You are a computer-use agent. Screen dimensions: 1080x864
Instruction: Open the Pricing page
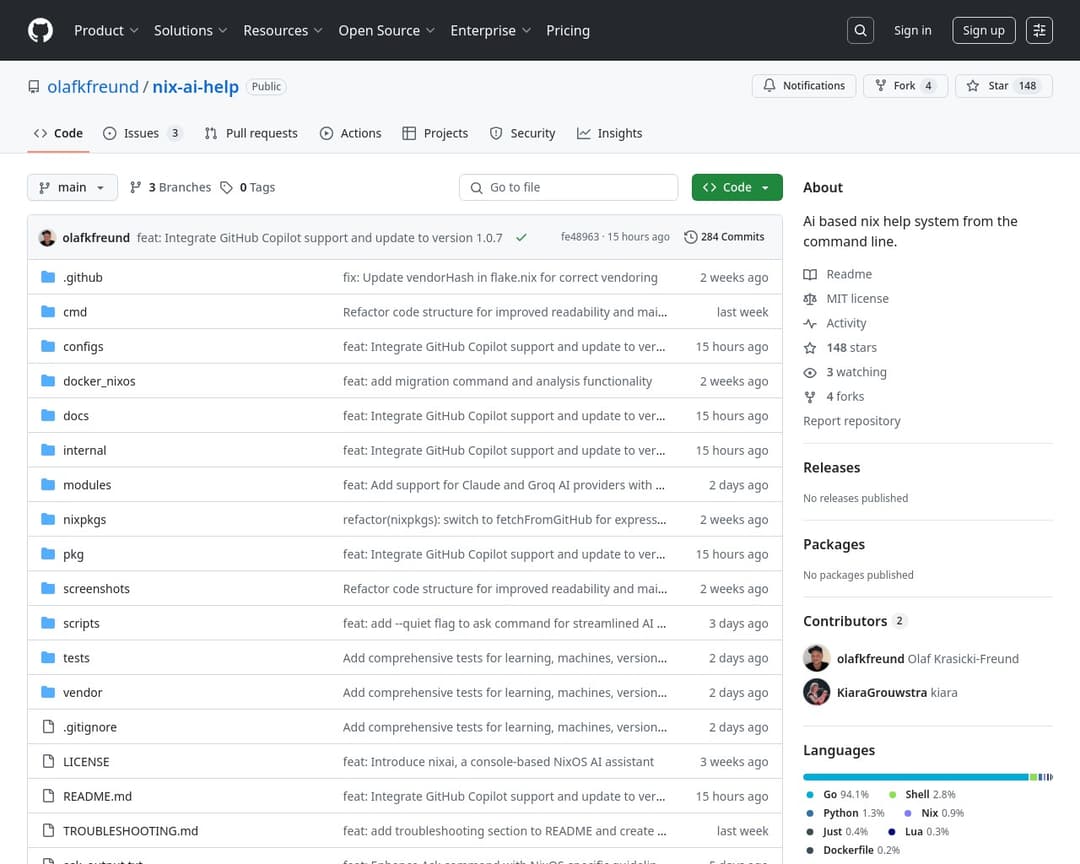568,30
